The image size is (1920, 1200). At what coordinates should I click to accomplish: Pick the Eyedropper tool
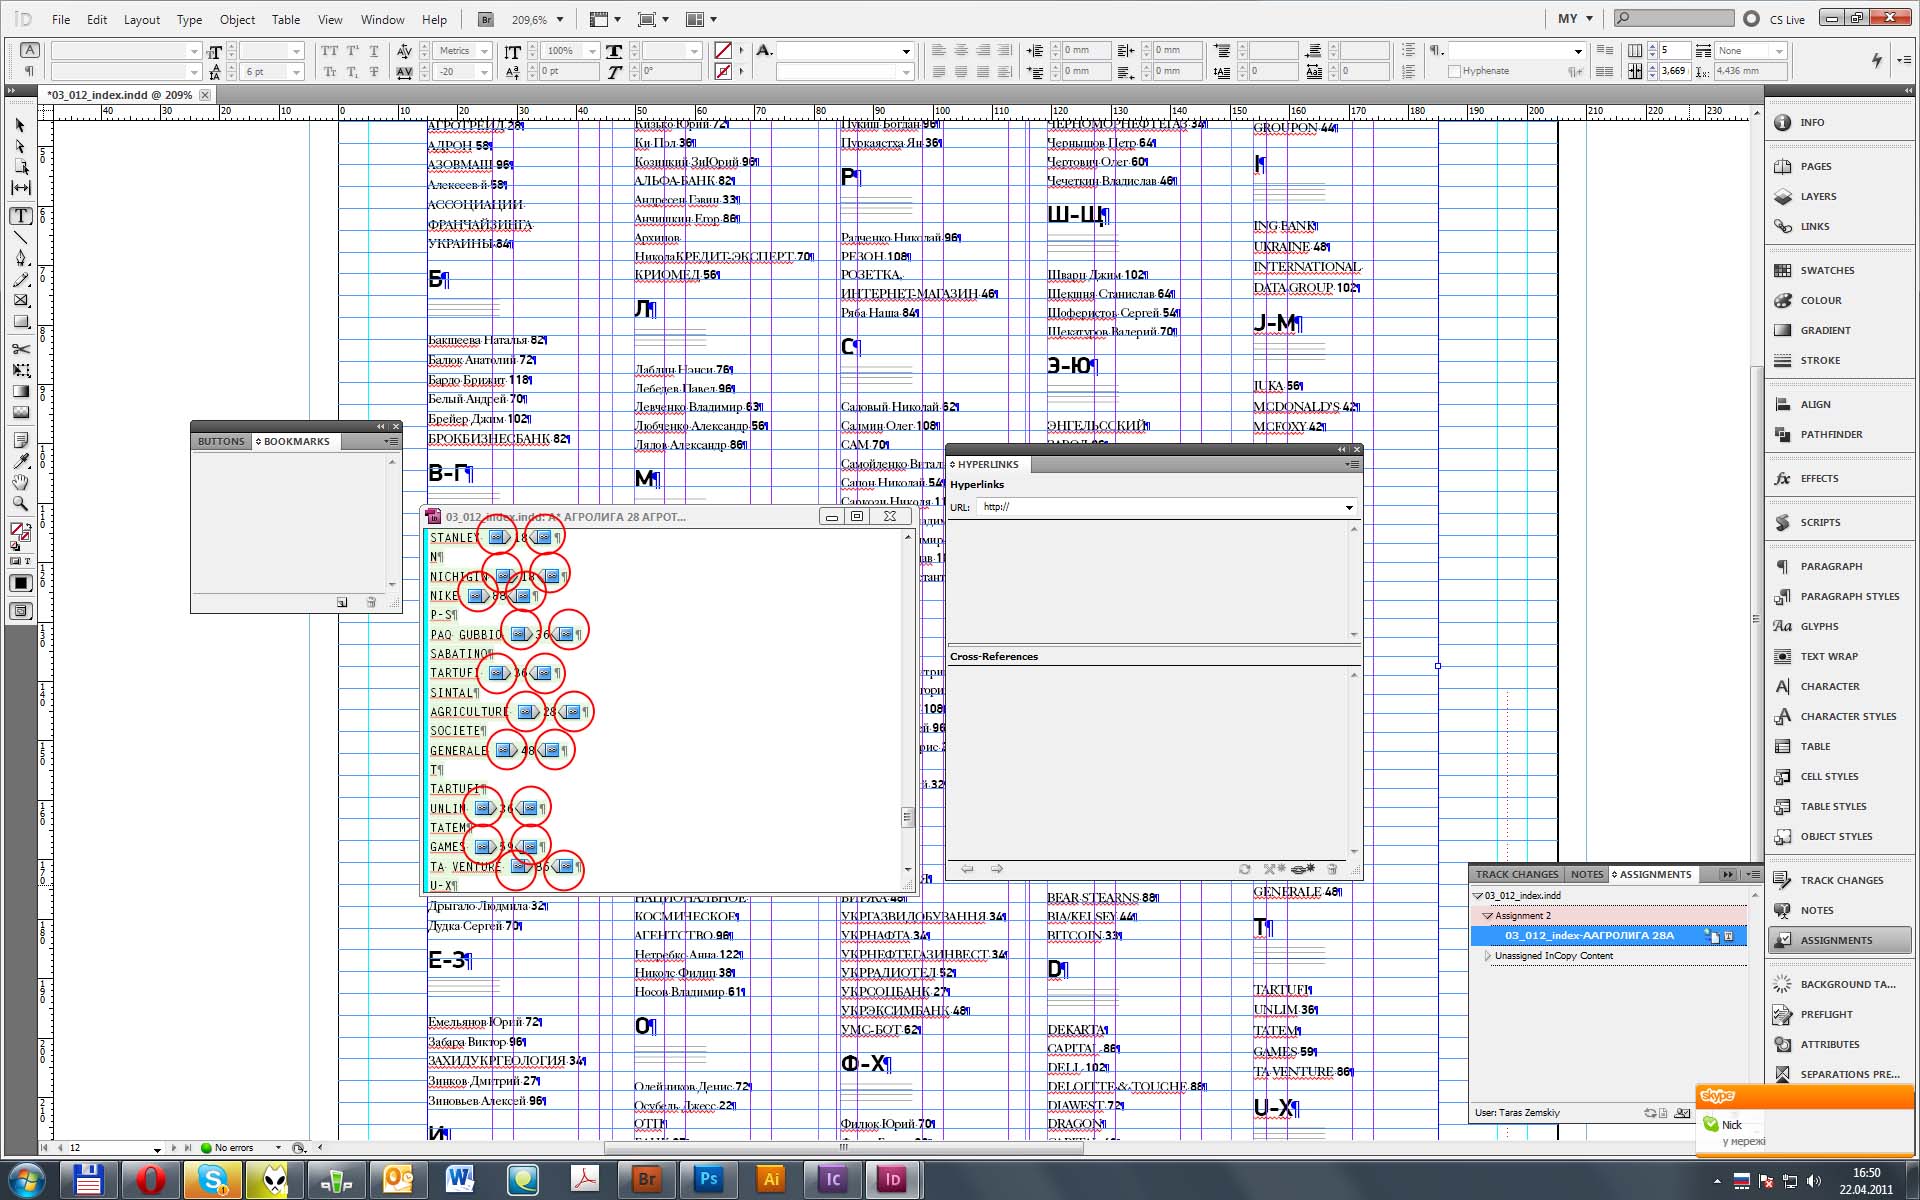[x=20, y=461]
